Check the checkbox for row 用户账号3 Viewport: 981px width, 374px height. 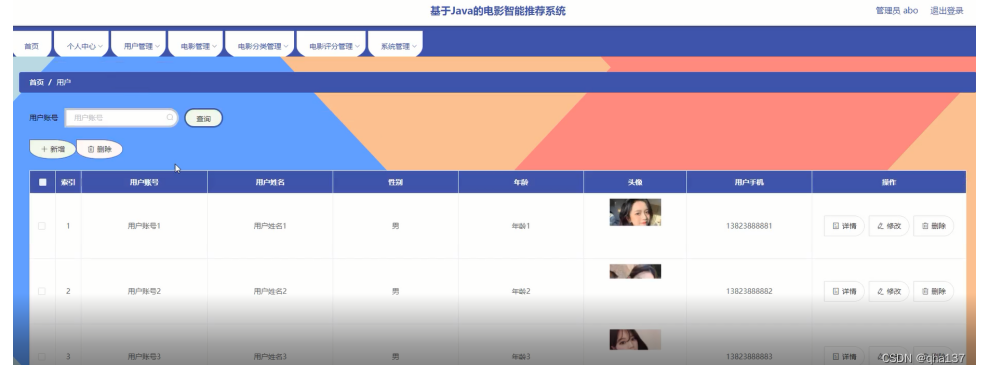pos(42,356)
